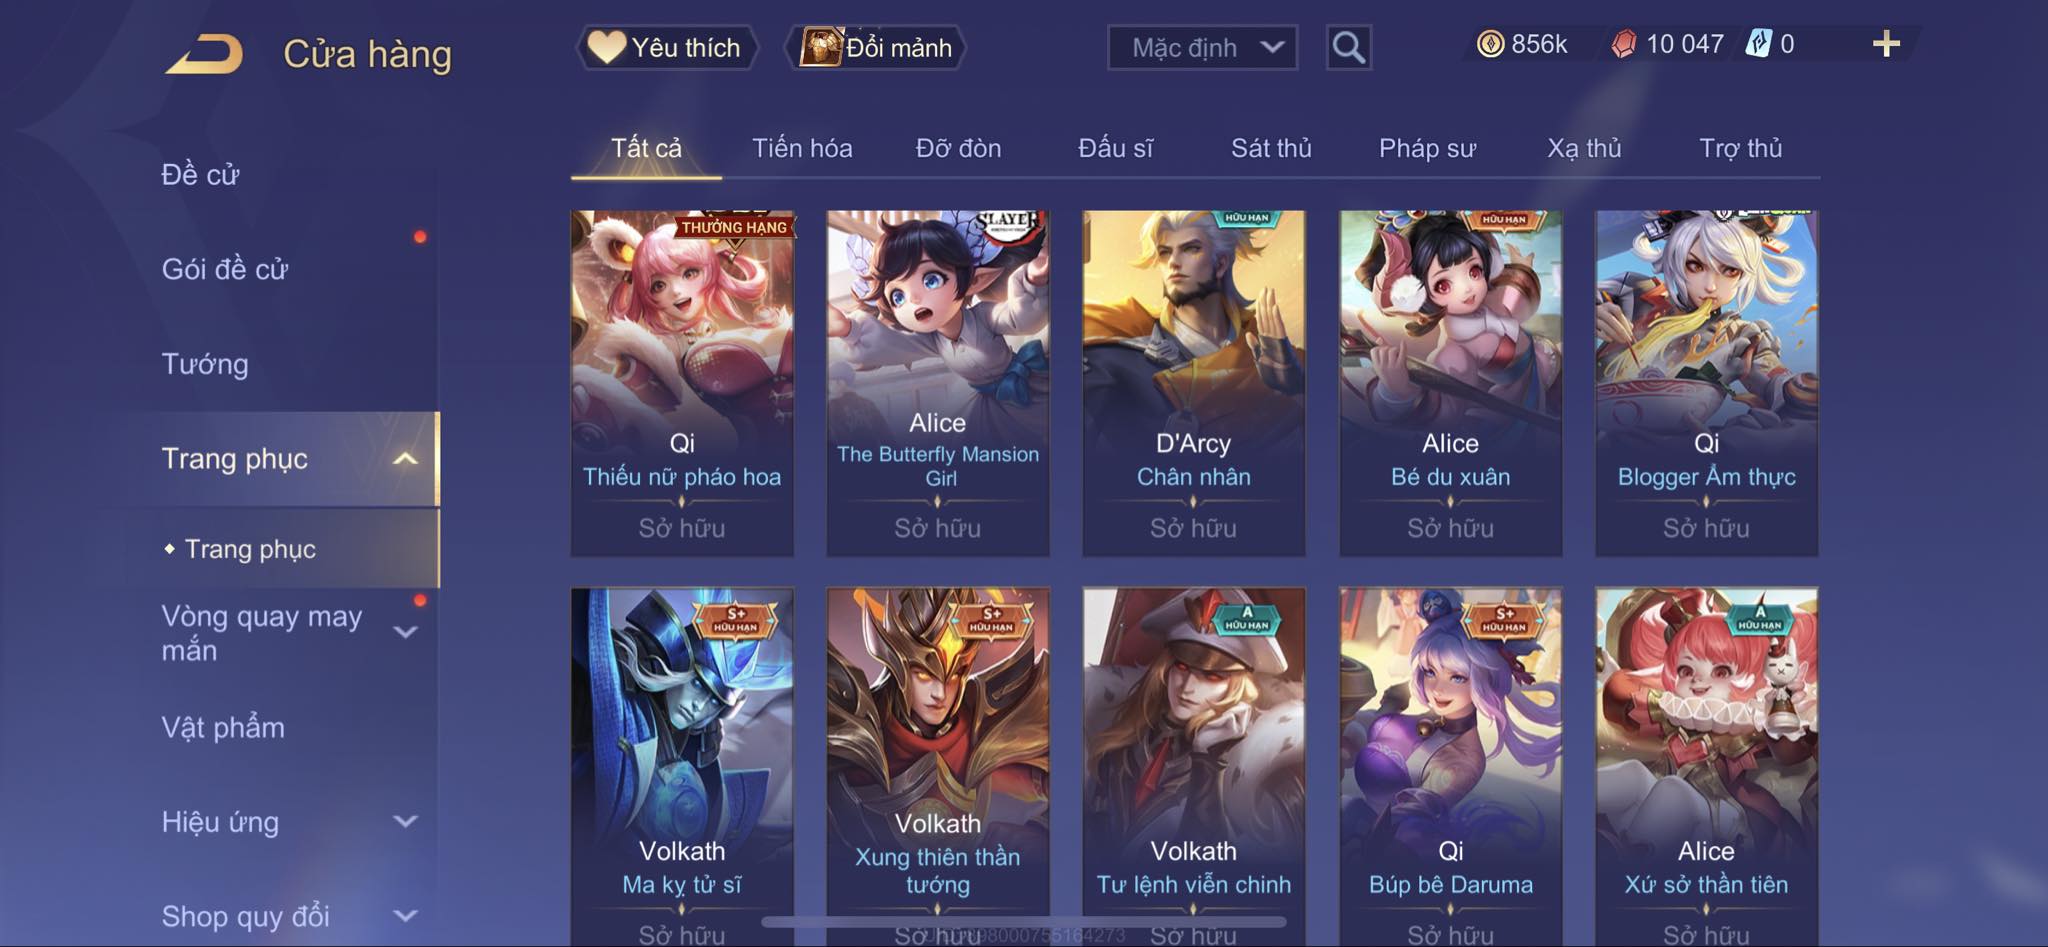
Task: Open the Mặc định sort dropdown
Action: 1202,47
